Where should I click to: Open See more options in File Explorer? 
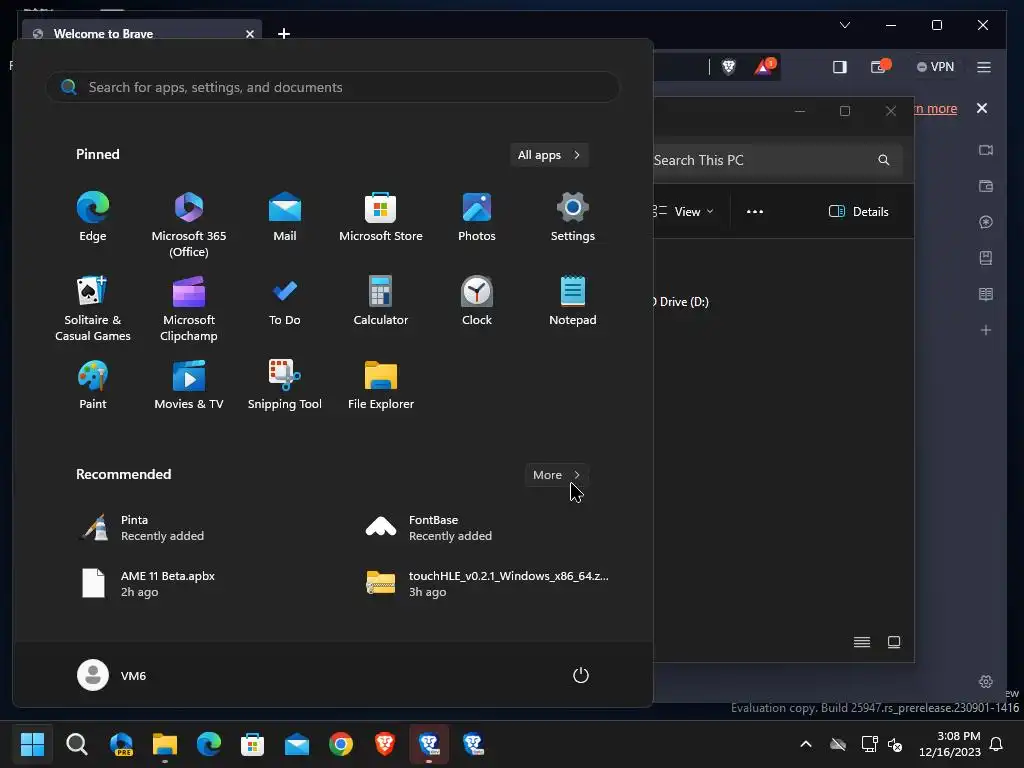755,212
